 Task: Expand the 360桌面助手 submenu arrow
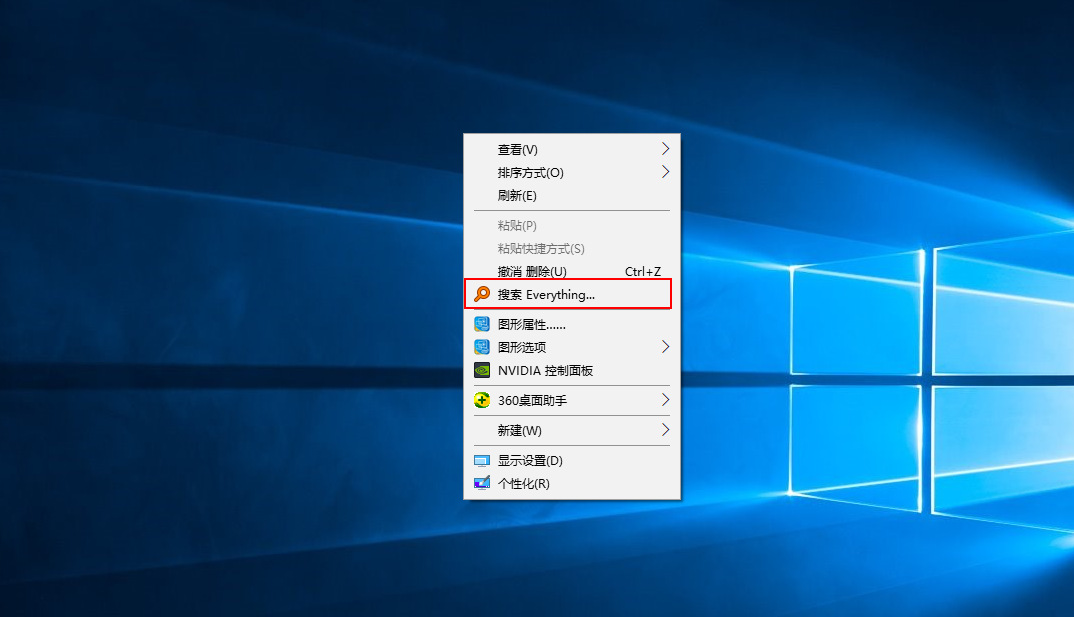(x=665, y=400)
